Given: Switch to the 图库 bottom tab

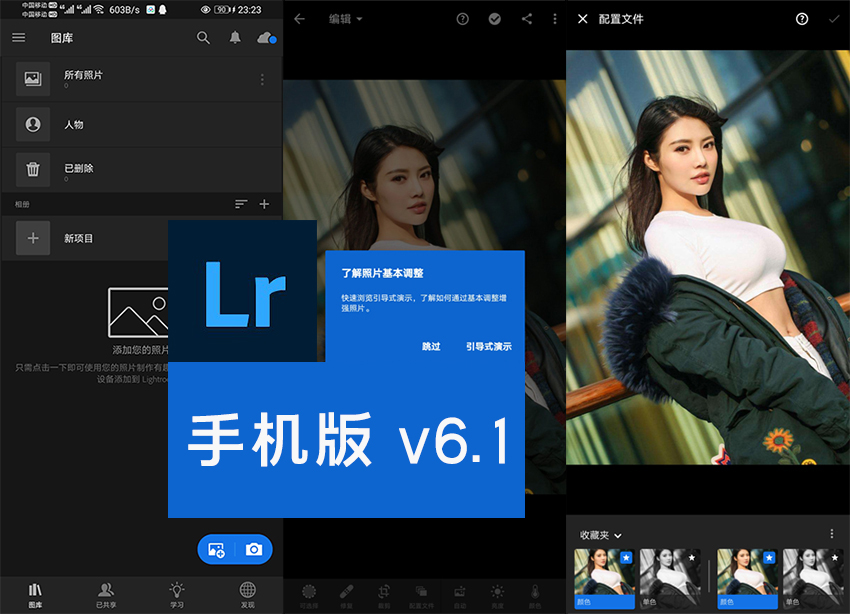Looking at the screenshot, I should [x=35, y=595].
